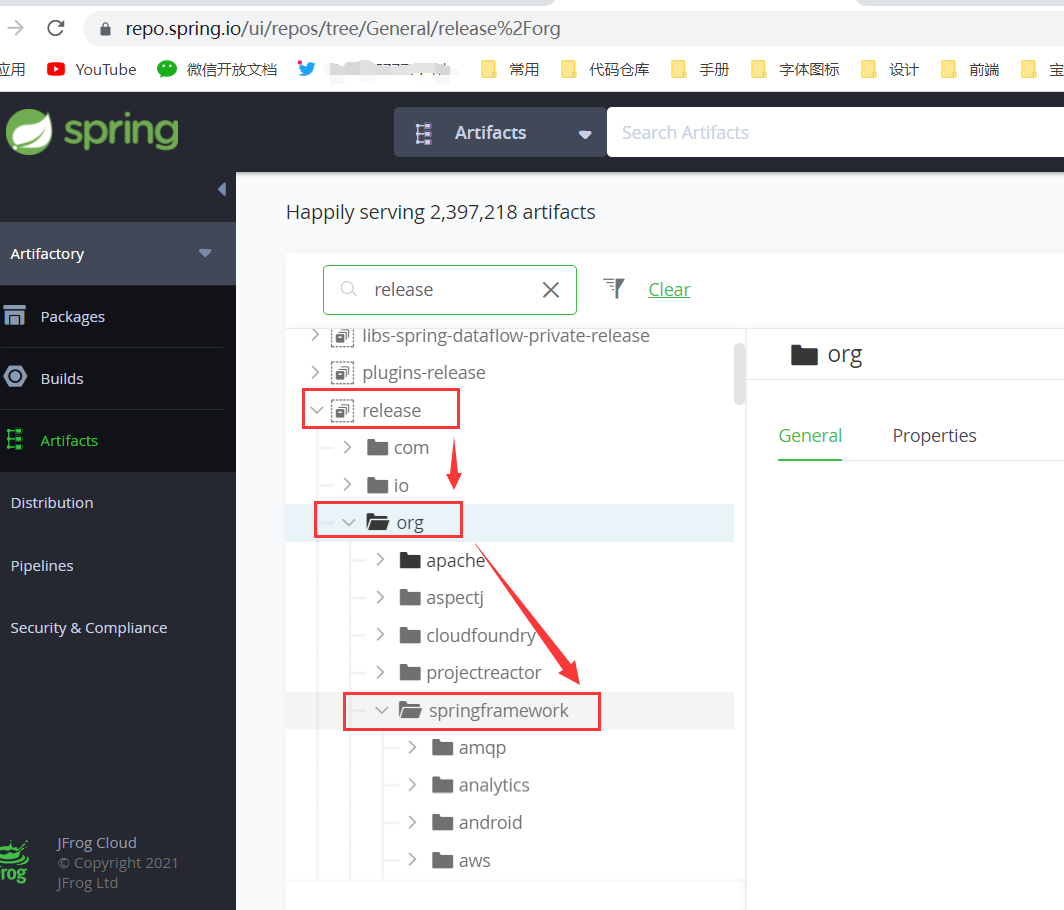This screenshot has width=1064, height=910.
Task: Click the JFrog logo at bottom left
Action: pos(14,861)
